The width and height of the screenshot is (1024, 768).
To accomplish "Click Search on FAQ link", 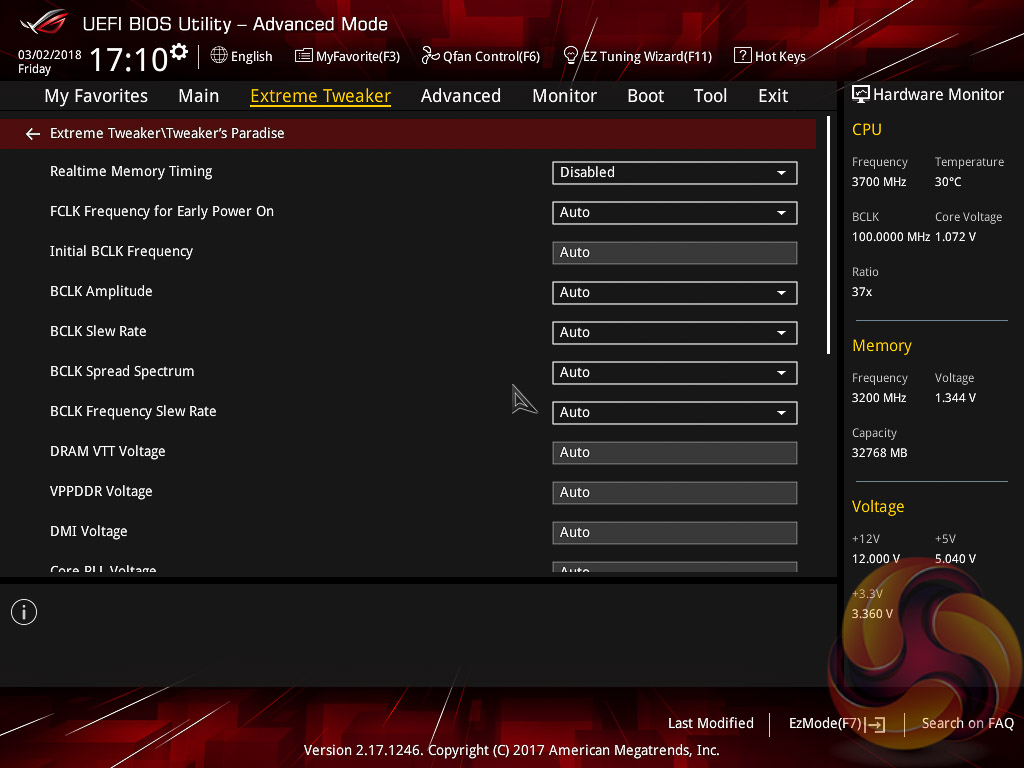I will pos(967,723).
